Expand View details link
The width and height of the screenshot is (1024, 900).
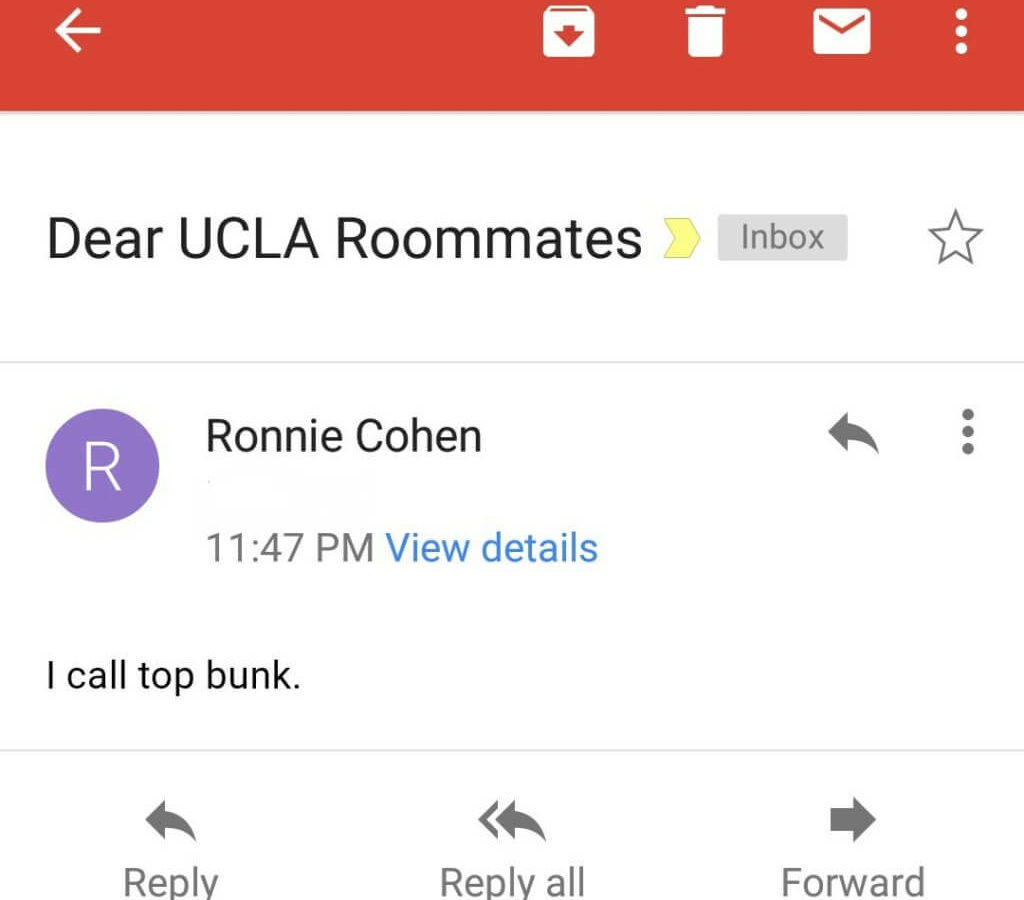492,547
